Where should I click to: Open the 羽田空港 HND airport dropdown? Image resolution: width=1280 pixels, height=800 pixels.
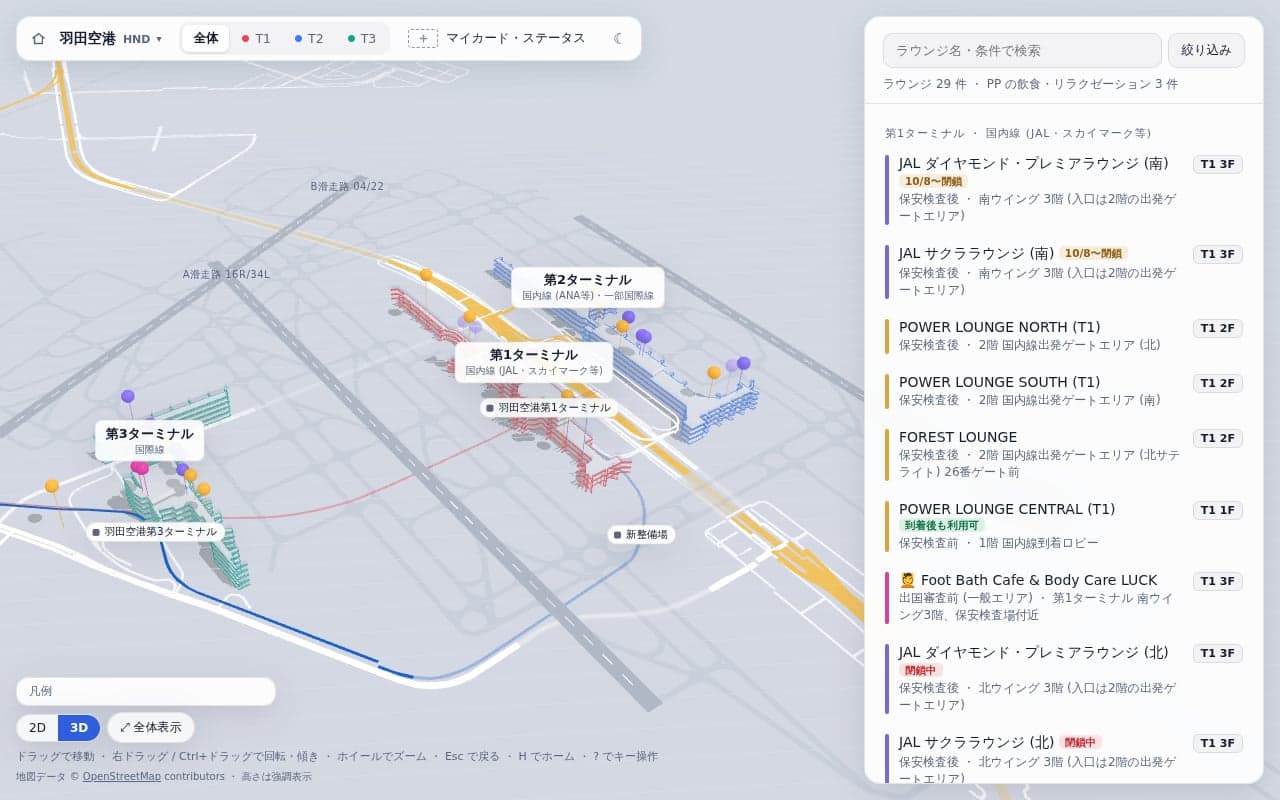[x=110, y=39]
